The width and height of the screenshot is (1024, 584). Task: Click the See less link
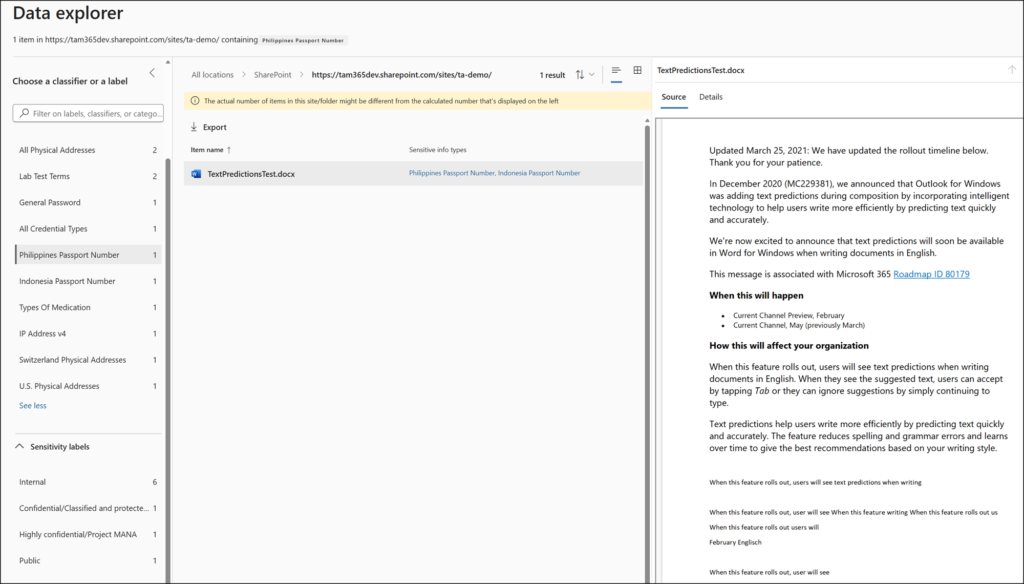(33, 406)
